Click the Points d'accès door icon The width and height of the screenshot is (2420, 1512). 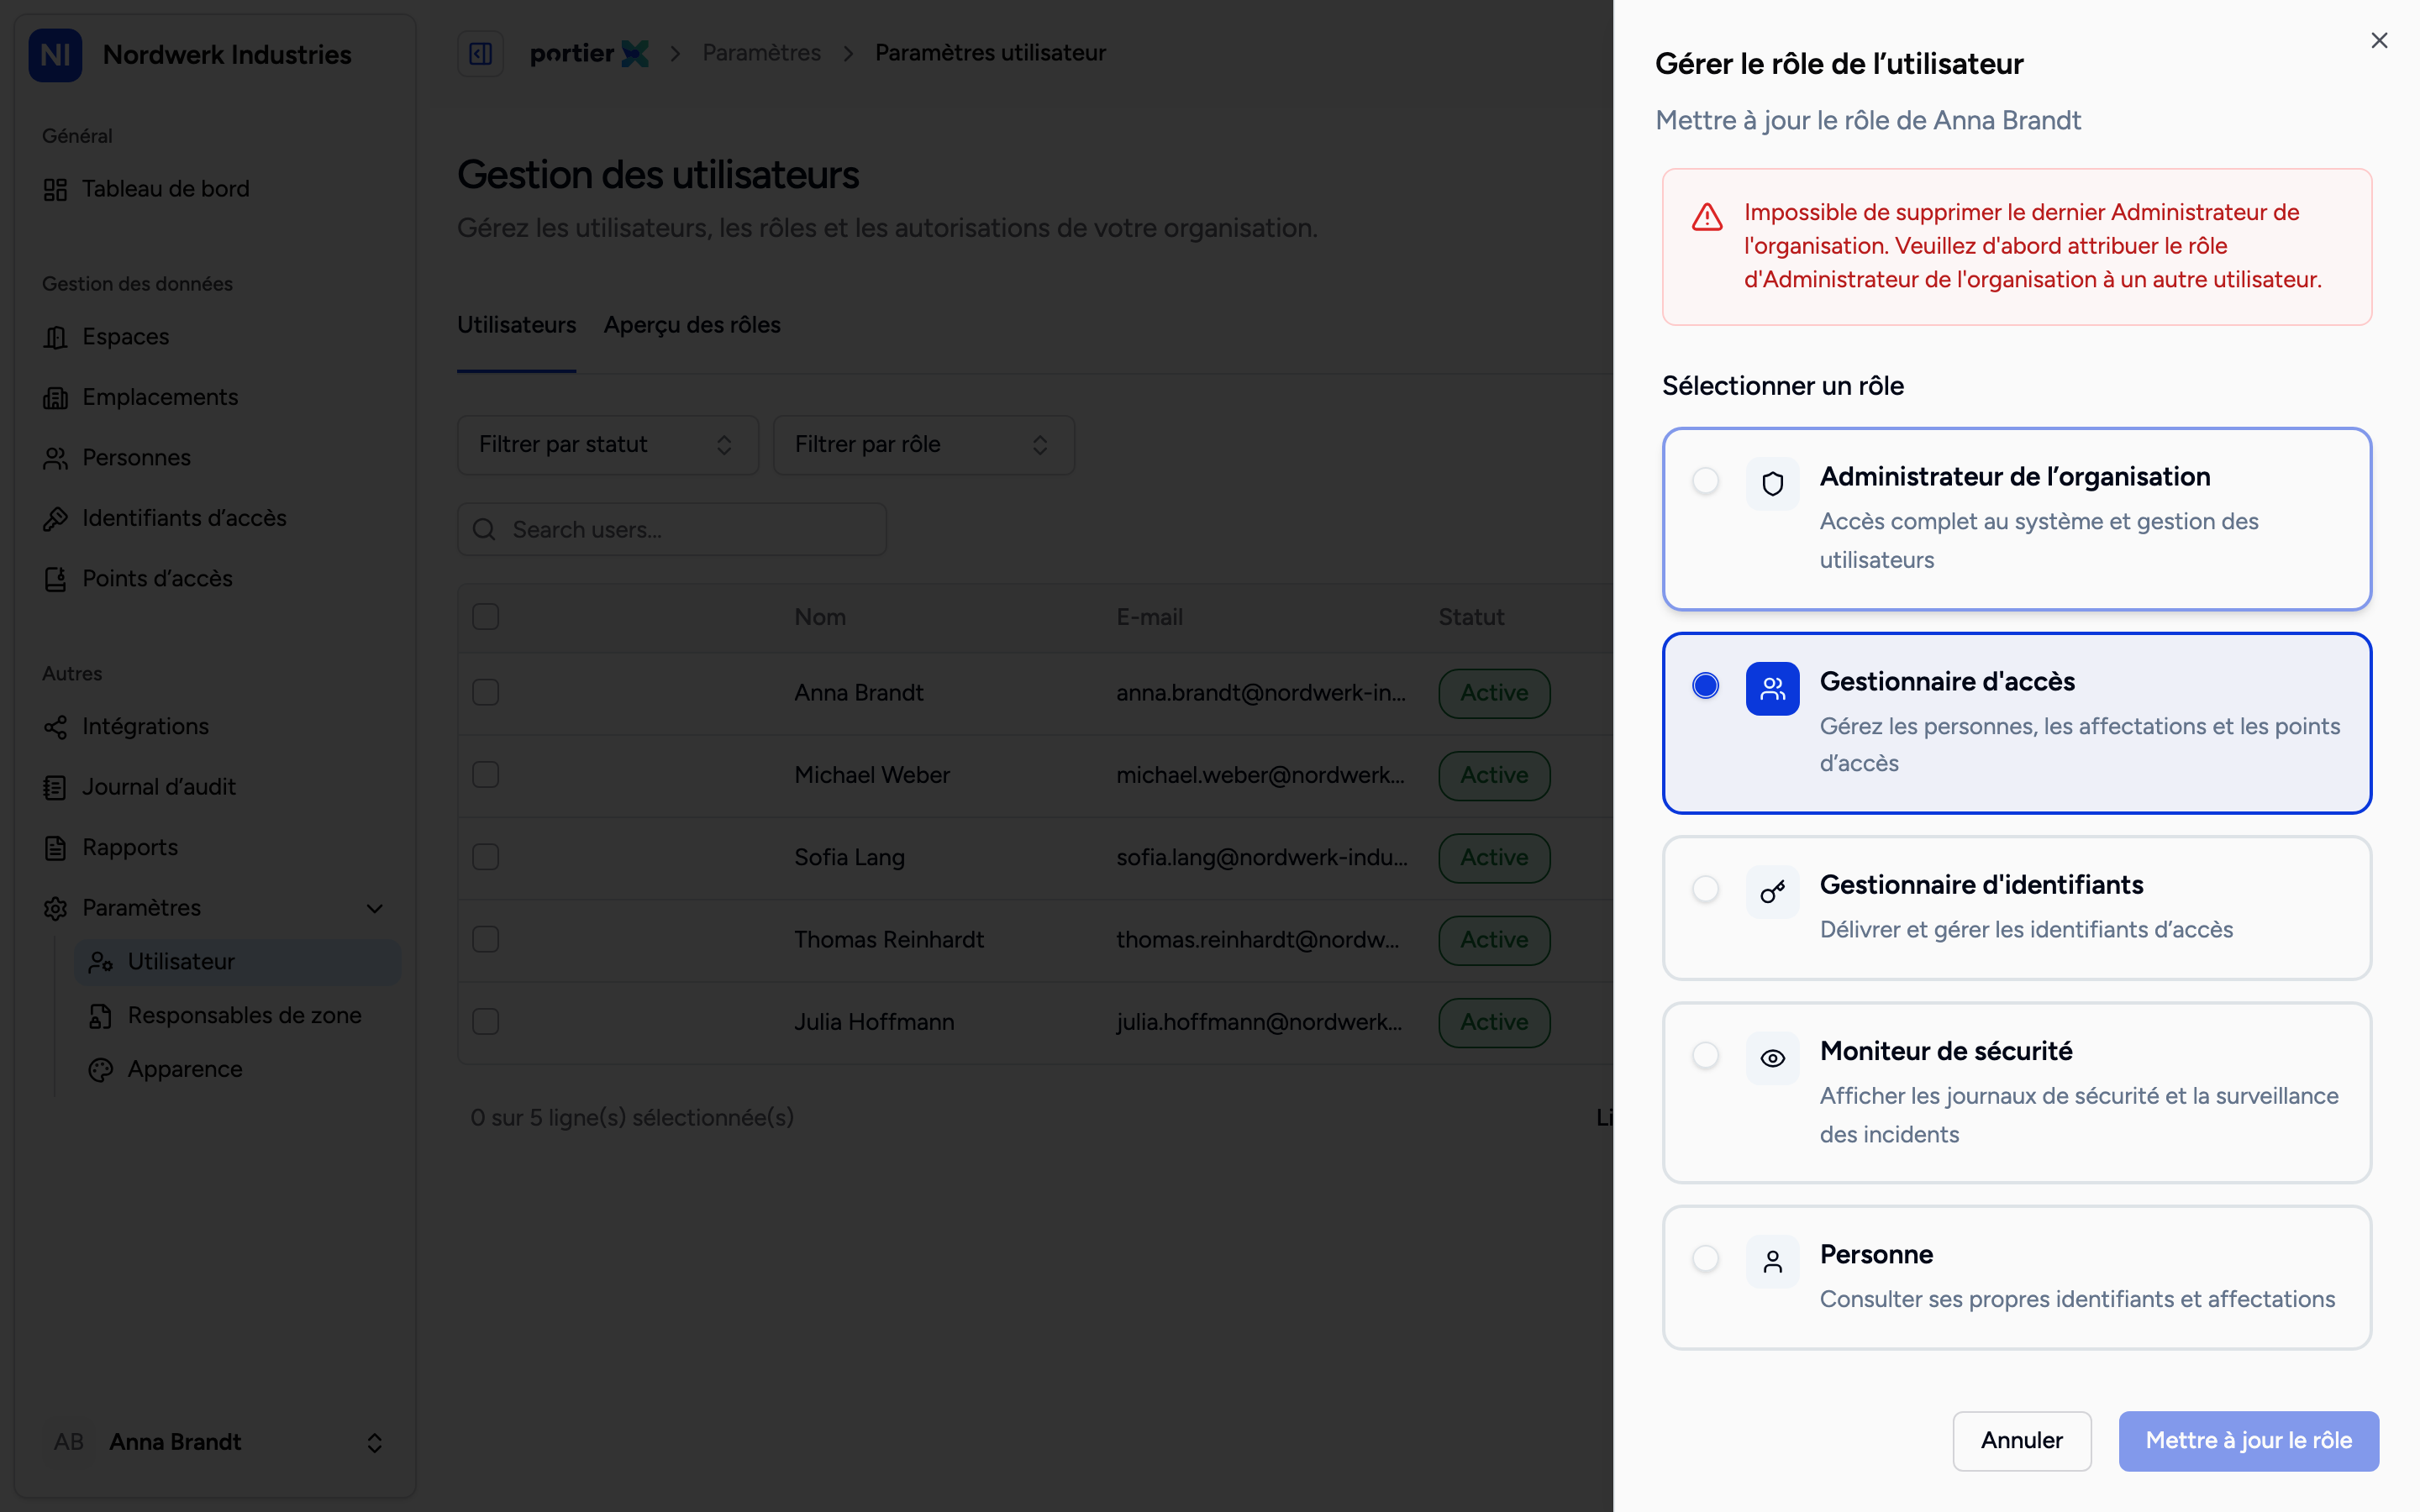pos(55,579)
